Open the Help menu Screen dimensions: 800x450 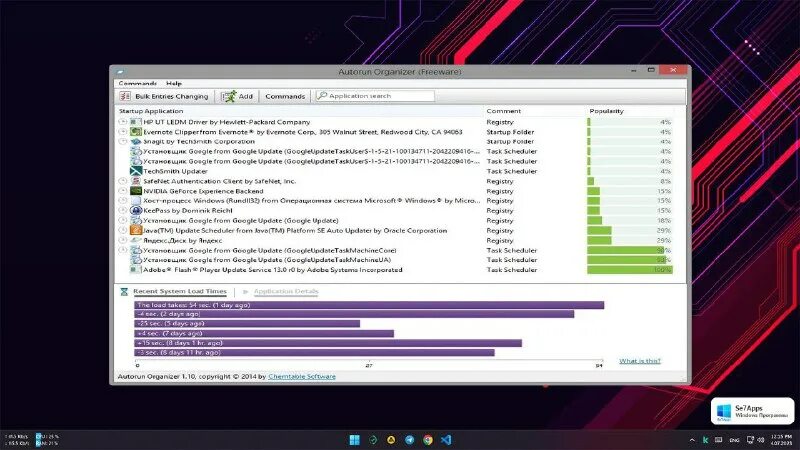[173, 83]
